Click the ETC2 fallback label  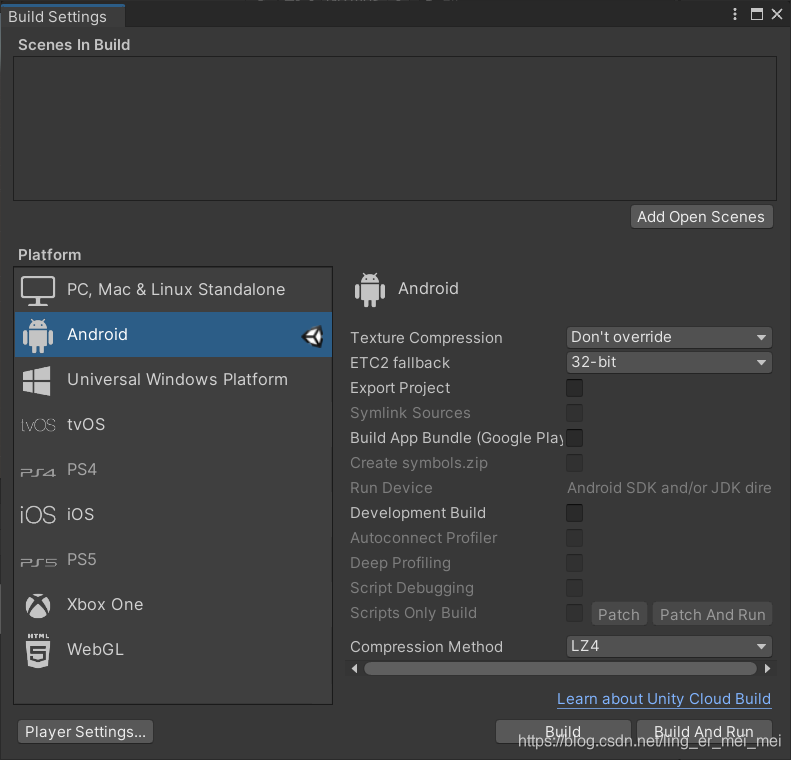tap(400, 363)
